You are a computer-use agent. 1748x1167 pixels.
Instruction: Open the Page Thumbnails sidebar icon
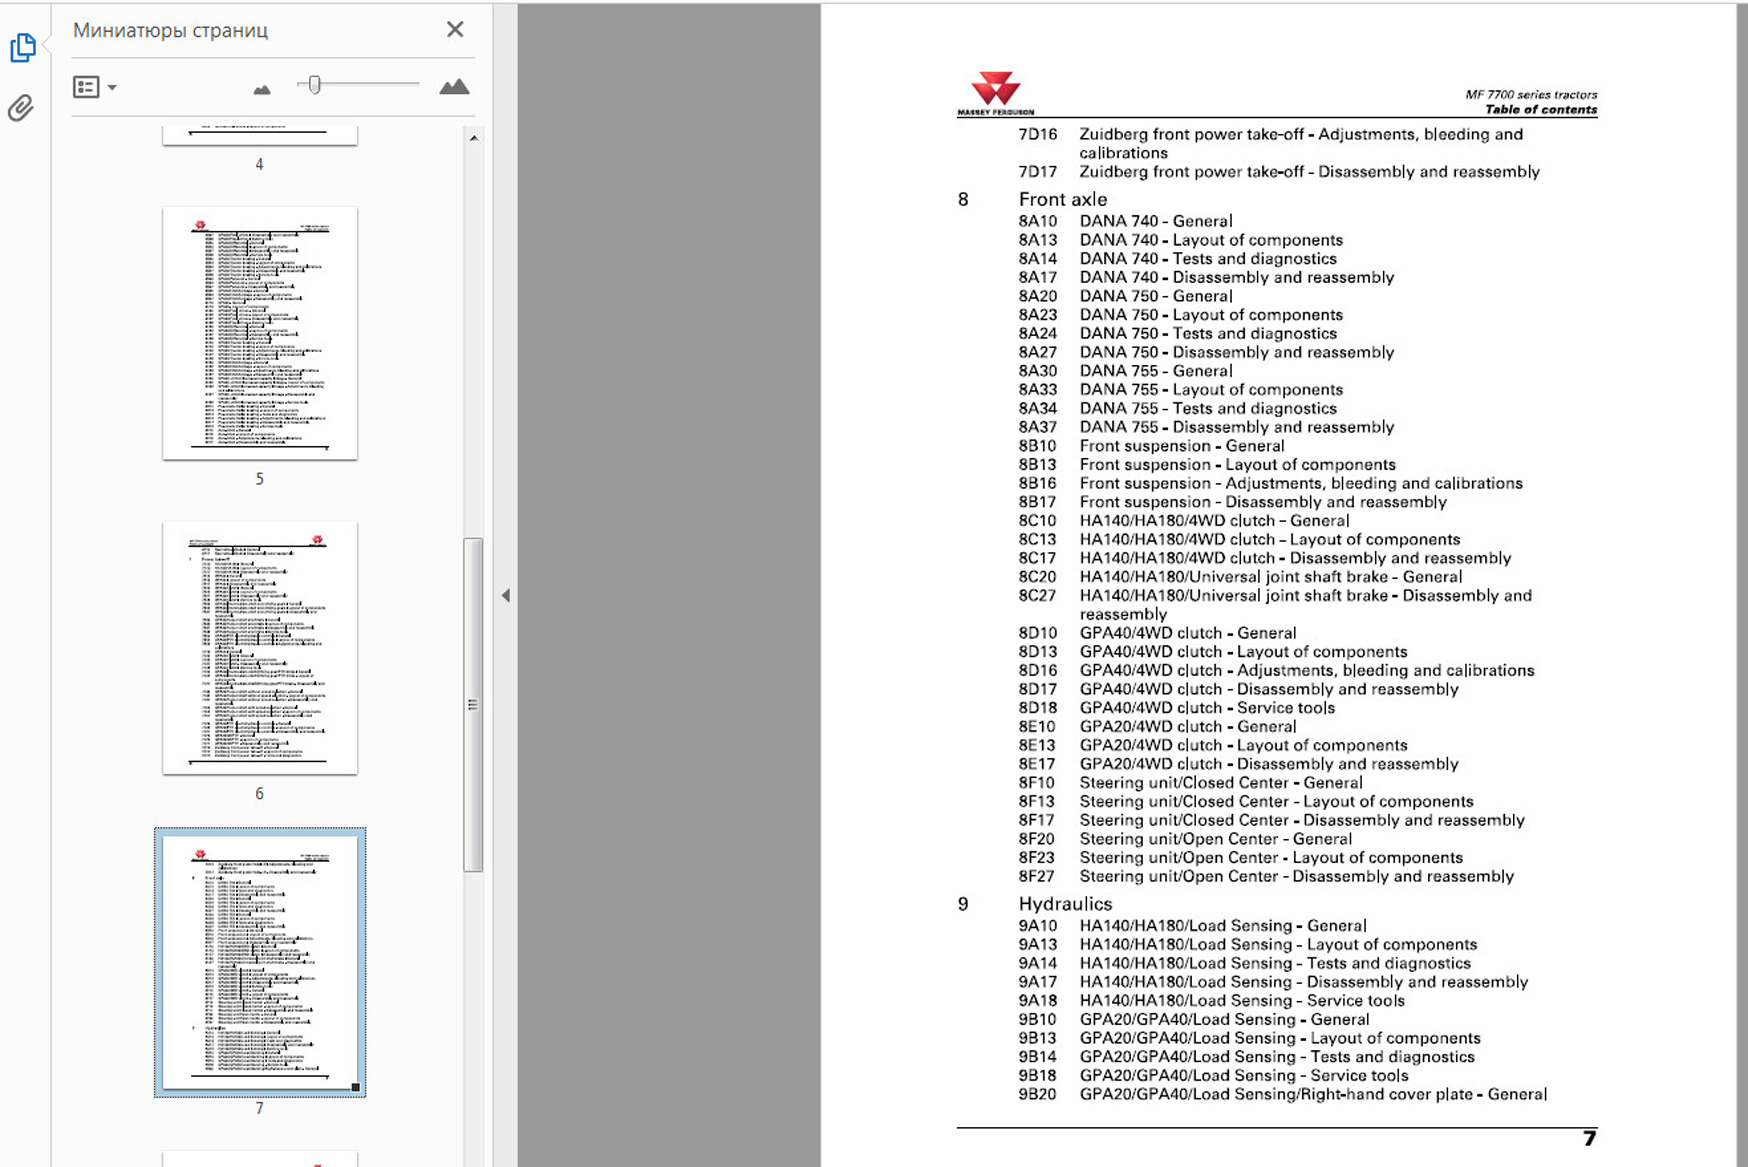pyautogui.click(x=22, y=47)
